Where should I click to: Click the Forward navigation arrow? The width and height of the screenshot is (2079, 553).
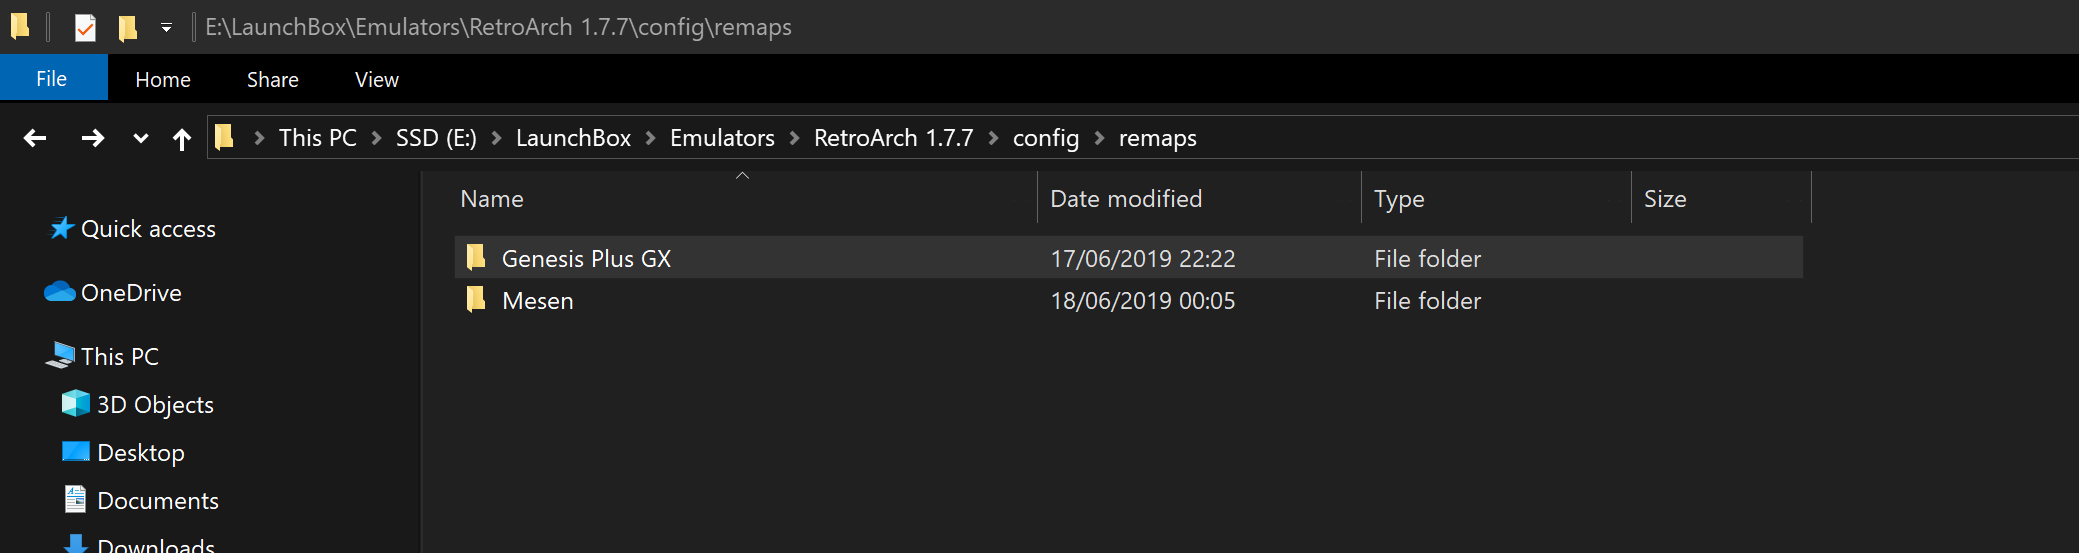click(x=92, y=138)
